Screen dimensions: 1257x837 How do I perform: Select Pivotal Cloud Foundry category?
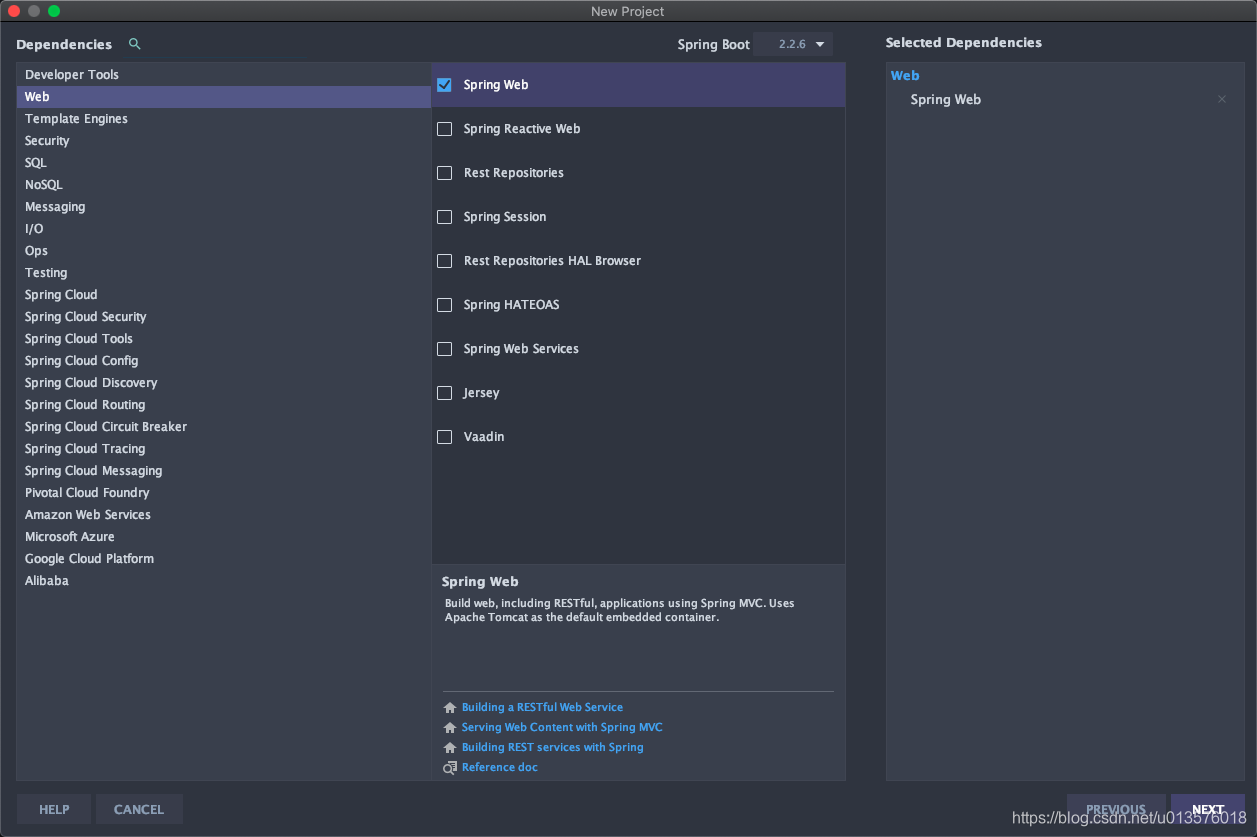223,493
